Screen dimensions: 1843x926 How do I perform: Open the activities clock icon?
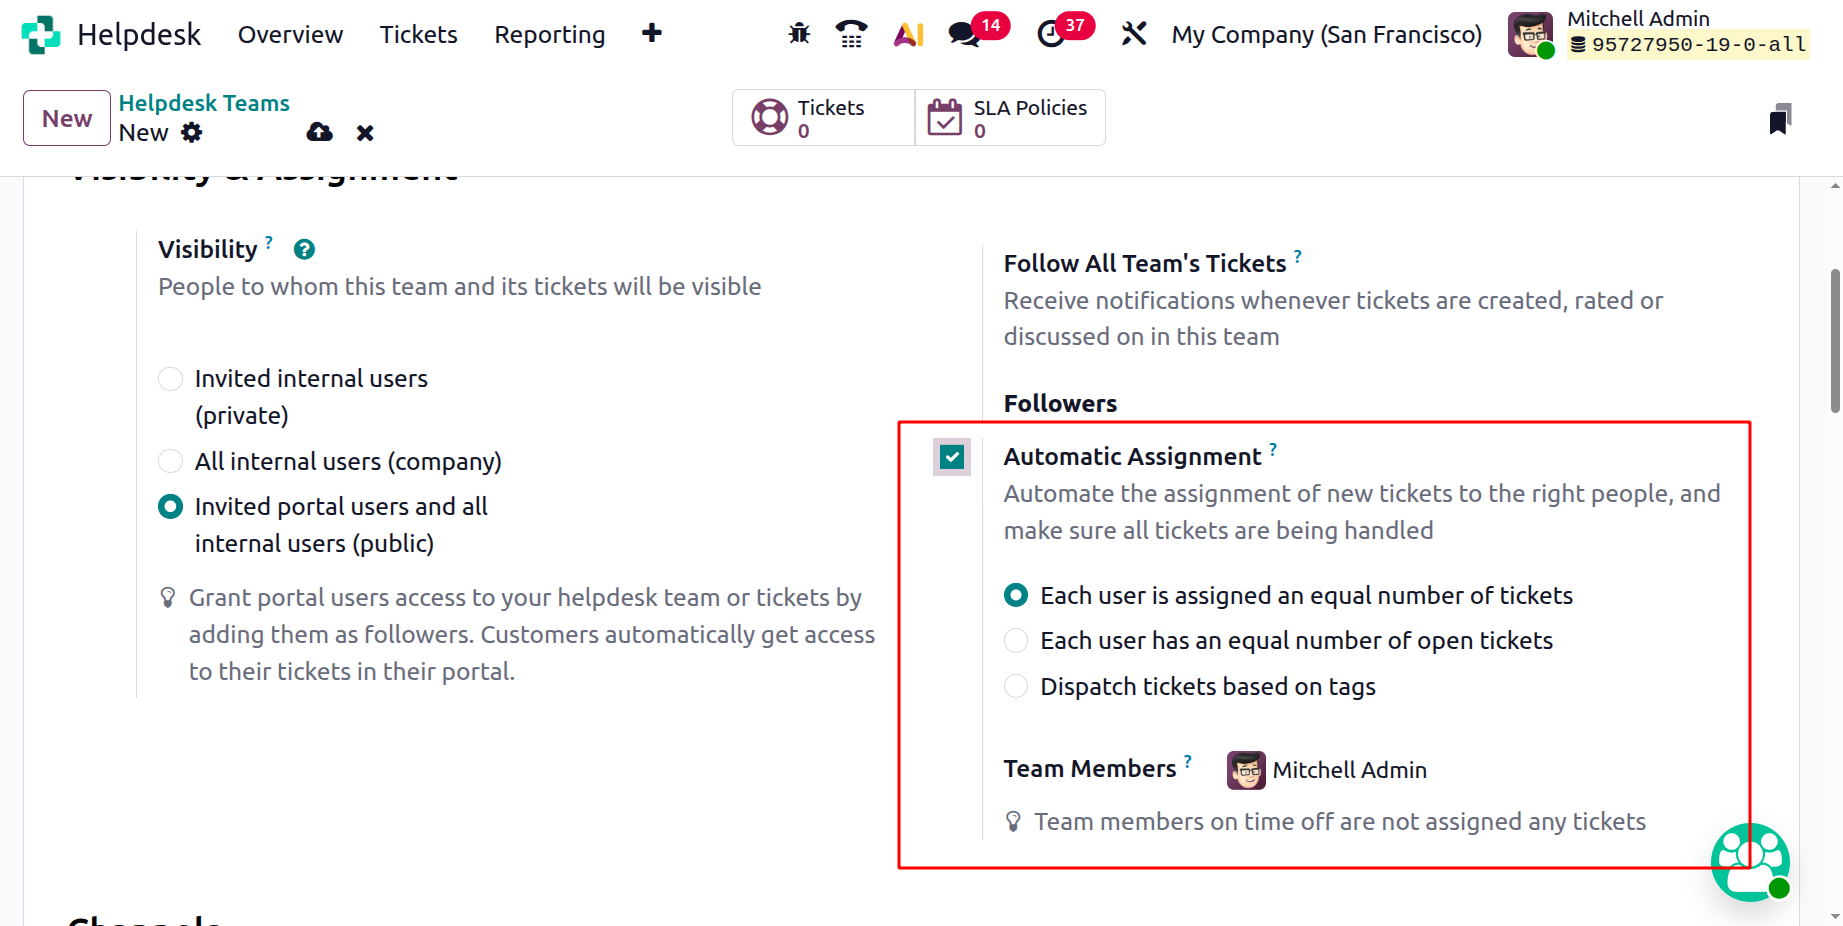tap(1050, 34)
